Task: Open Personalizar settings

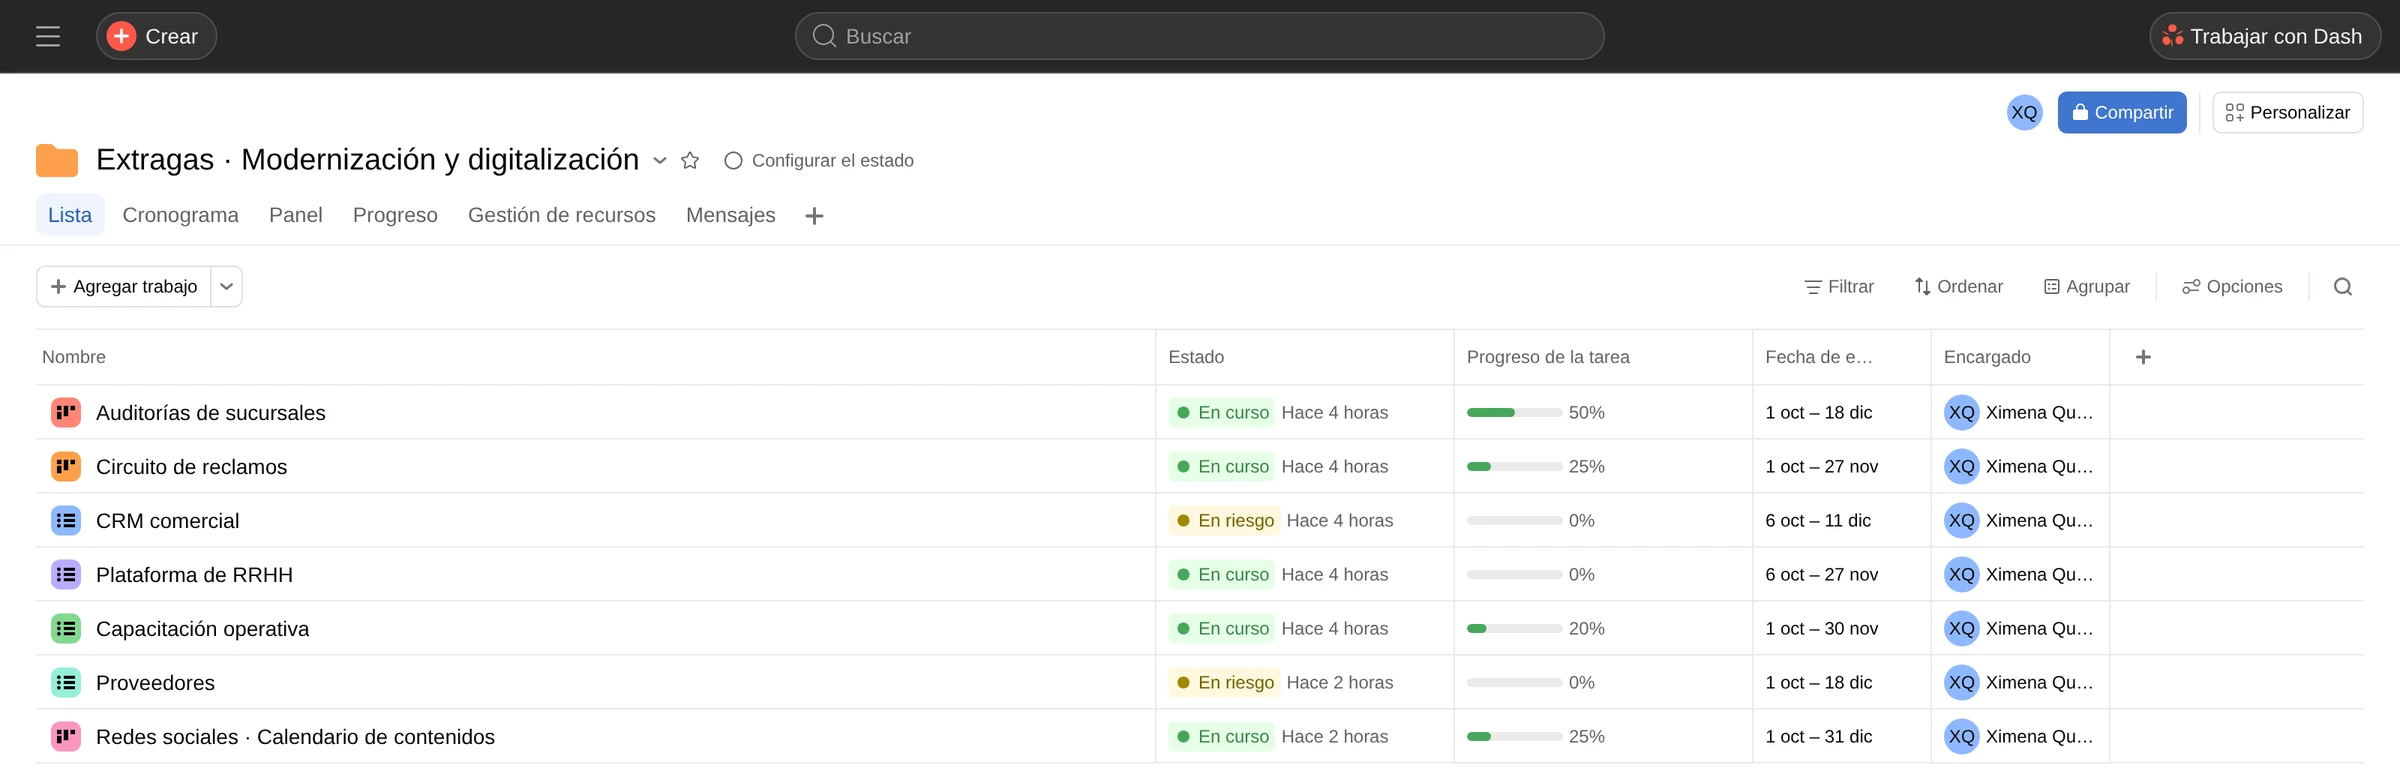Action: pos(2288,112)
